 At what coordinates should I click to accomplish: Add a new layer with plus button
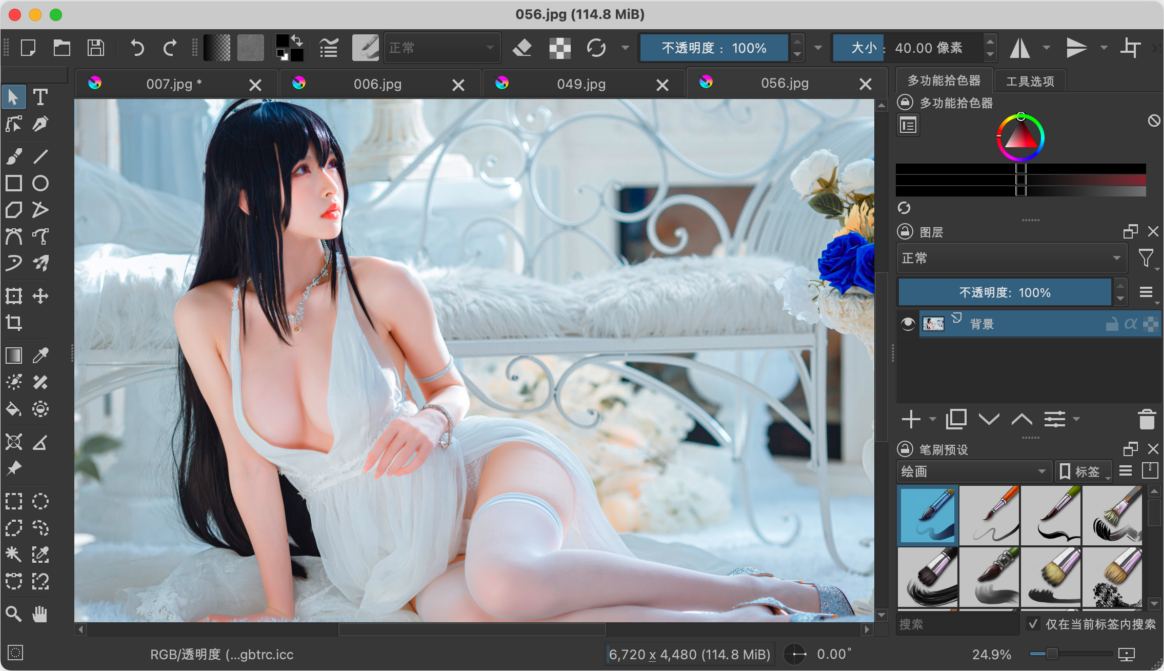pyautogui.click(x=911, y=419)
